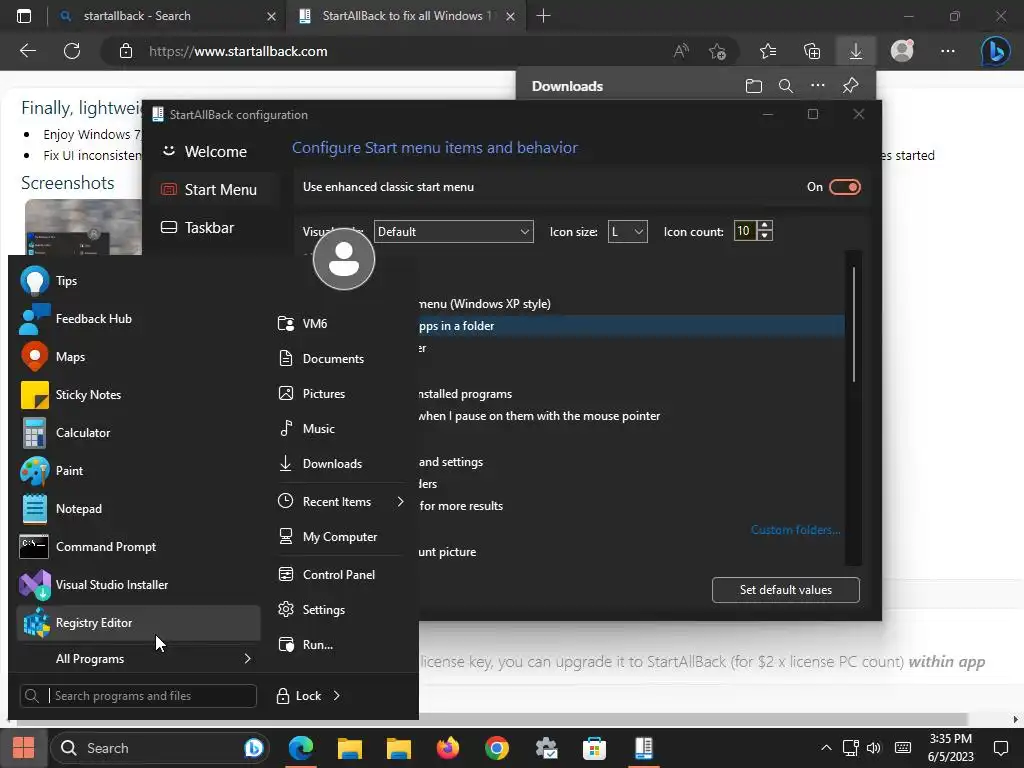Open the Maps app entry
Image resolution: width=1024 pixels, height=768 pixels.
pos(138,357)
